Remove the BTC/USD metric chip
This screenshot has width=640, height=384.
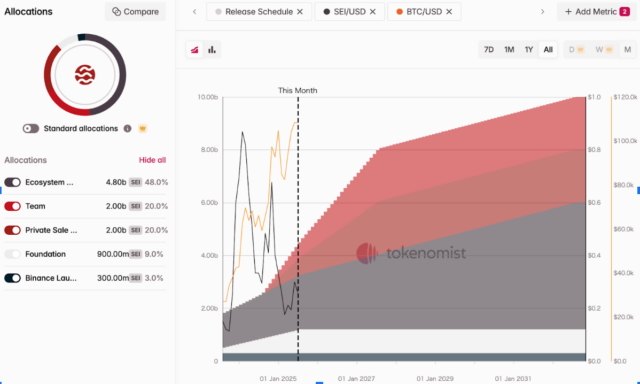(x=449, y=12)
